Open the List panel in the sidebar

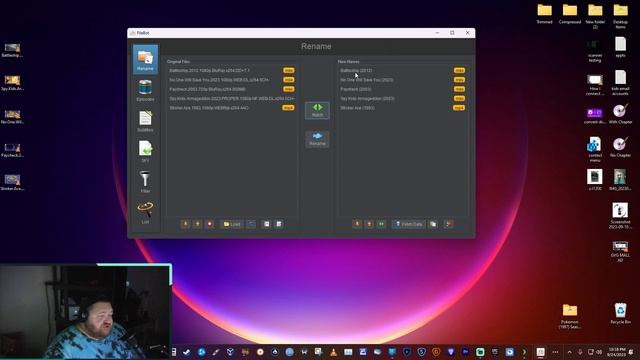click(145, 213)
